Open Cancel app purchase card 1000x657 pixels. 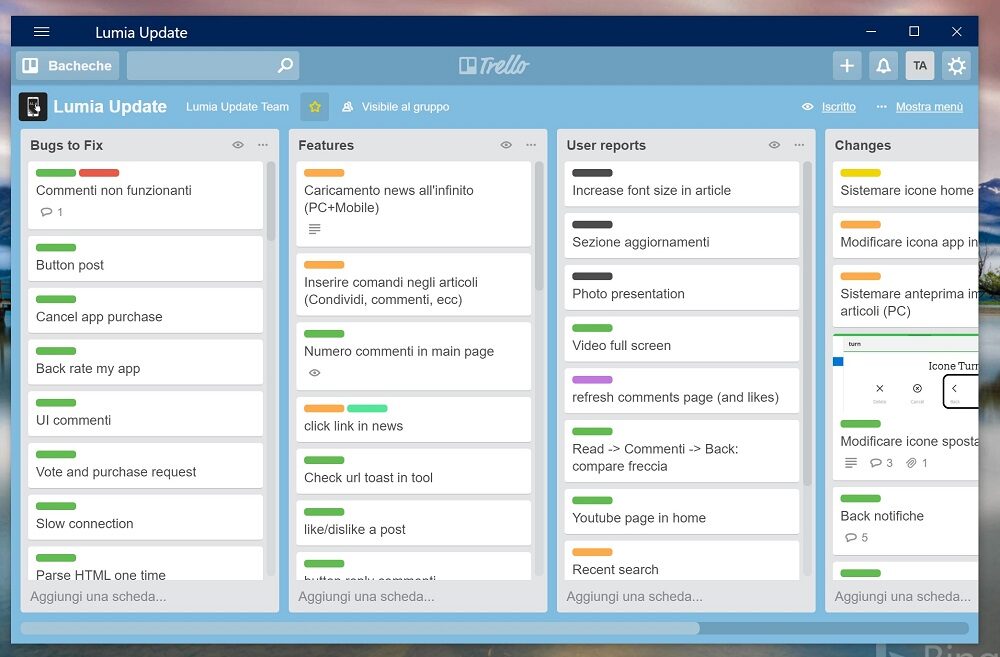[145, 310]
